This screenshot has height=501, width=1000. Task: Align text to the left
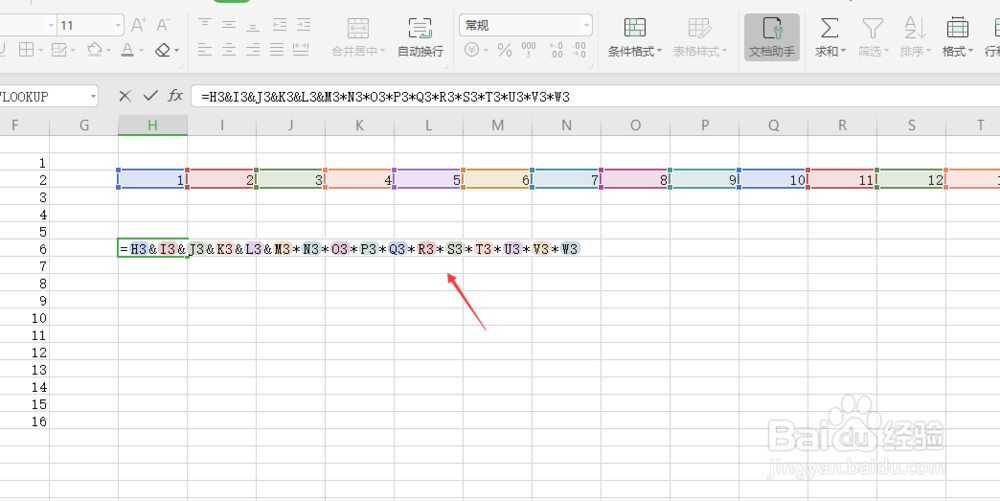pyautogui.click(x=205, y=49)
